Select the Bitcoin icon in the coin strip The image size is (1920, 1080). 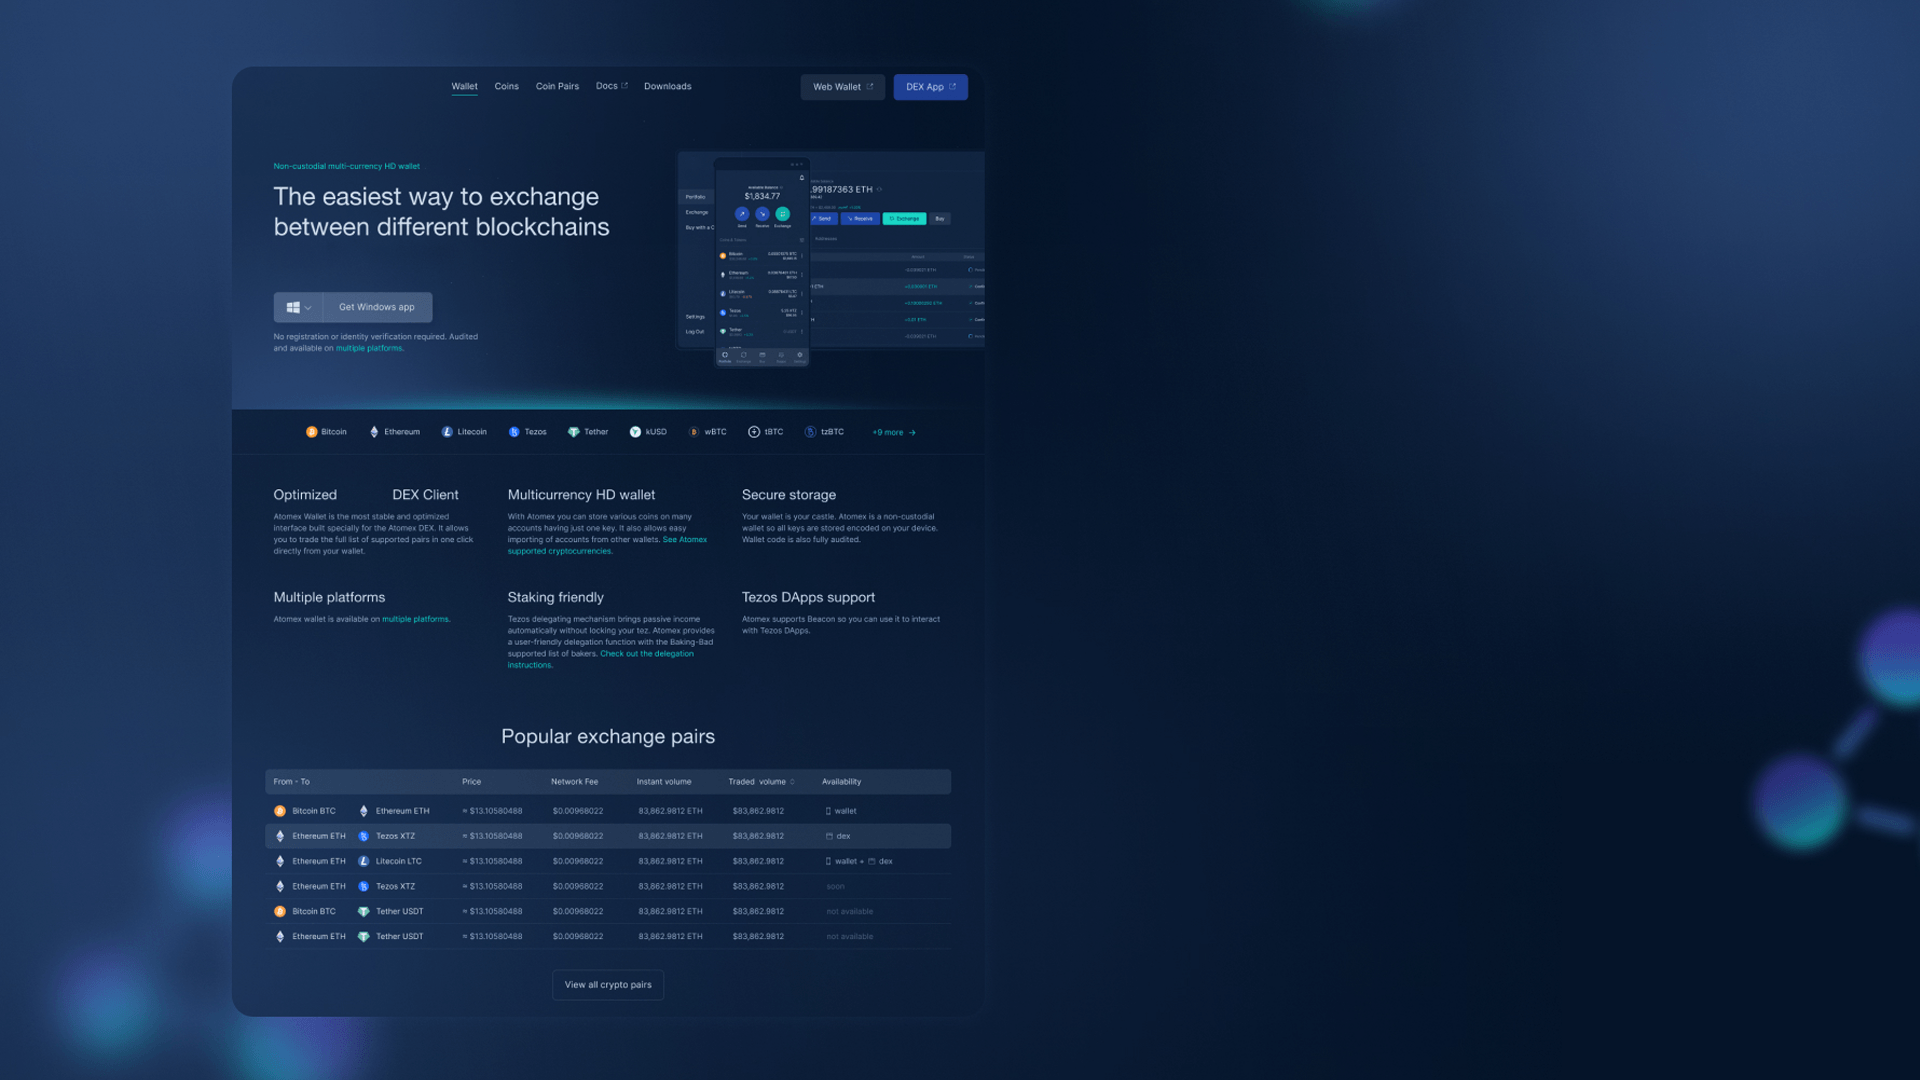(311, 432)
